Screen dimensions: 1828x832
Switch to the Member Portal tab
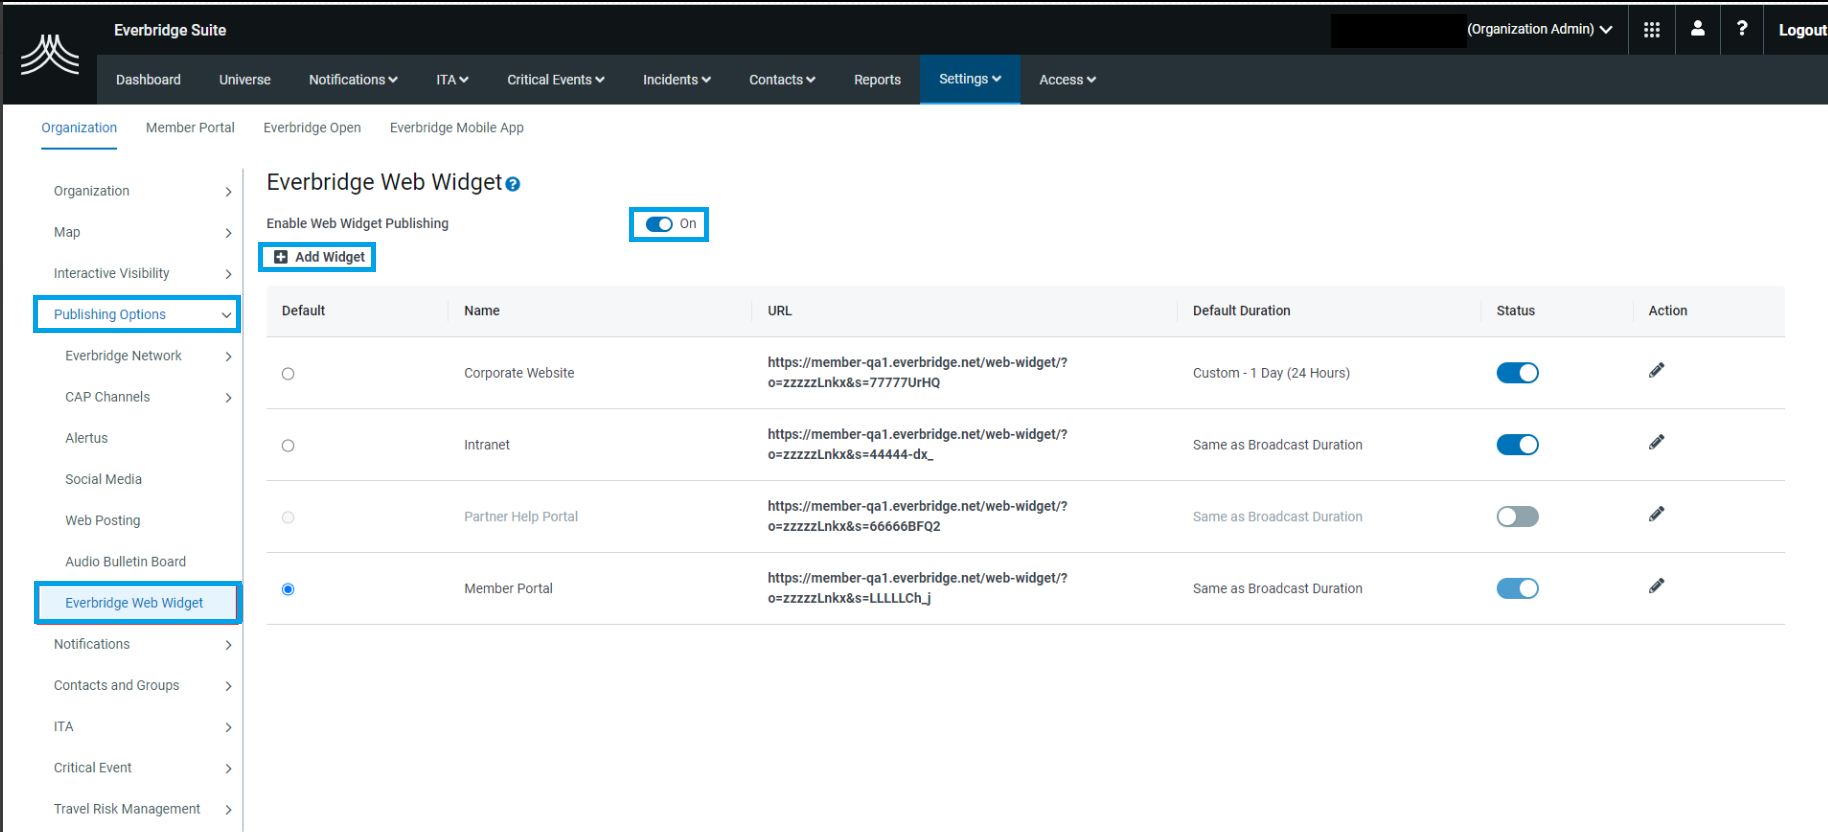coord(190,128)
